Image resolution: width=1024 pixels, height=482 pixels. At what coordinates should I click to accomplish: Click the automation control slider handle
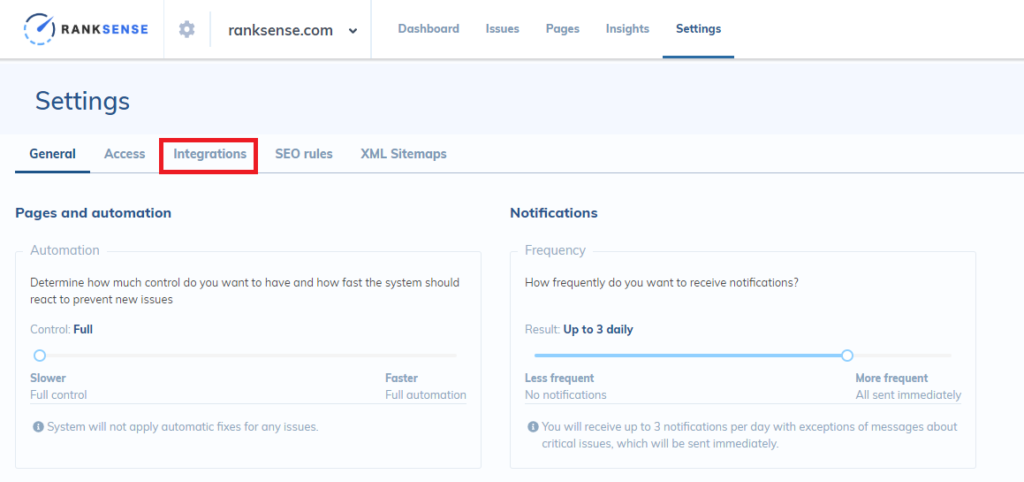tap(40, 355)
